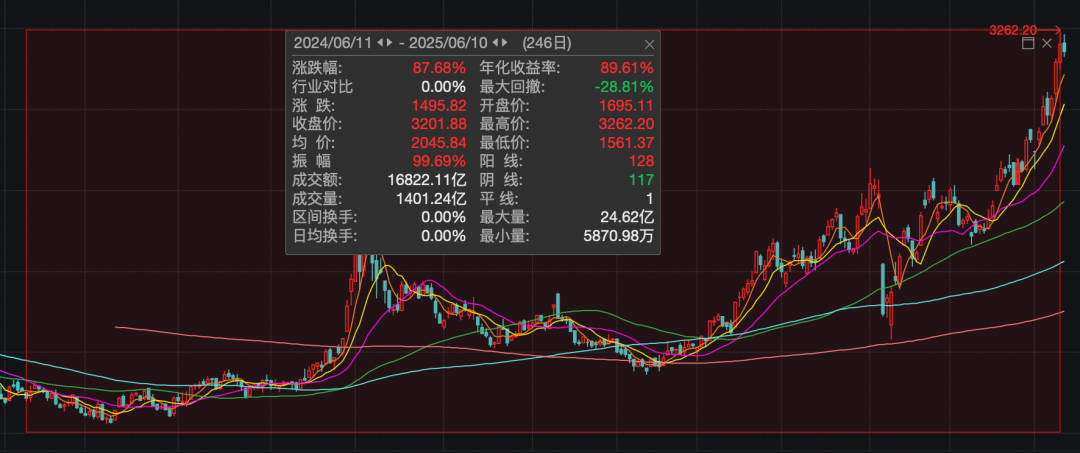The image size is (1080, 453).
Task: Open the range selection's stats window icon
Action: pos(1028,44)
